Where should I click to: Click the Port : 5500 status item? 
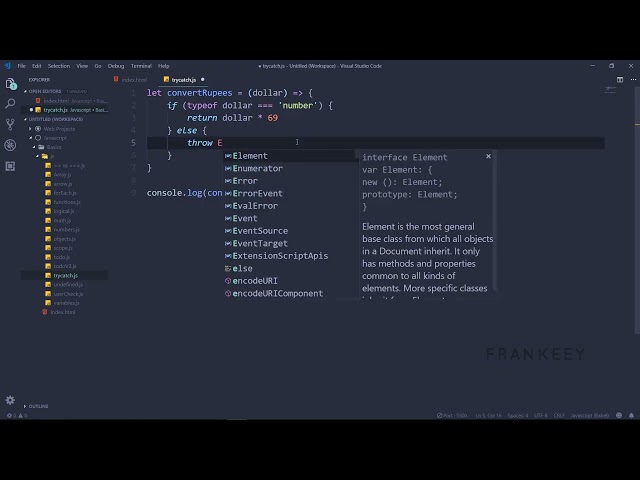pos(452,416)
